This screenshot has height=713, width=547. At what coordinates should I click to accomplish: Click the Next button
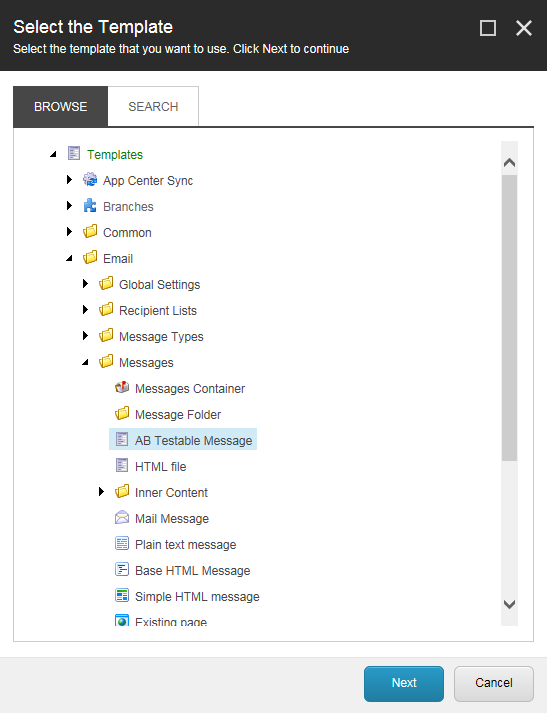(x=404, y=683)
